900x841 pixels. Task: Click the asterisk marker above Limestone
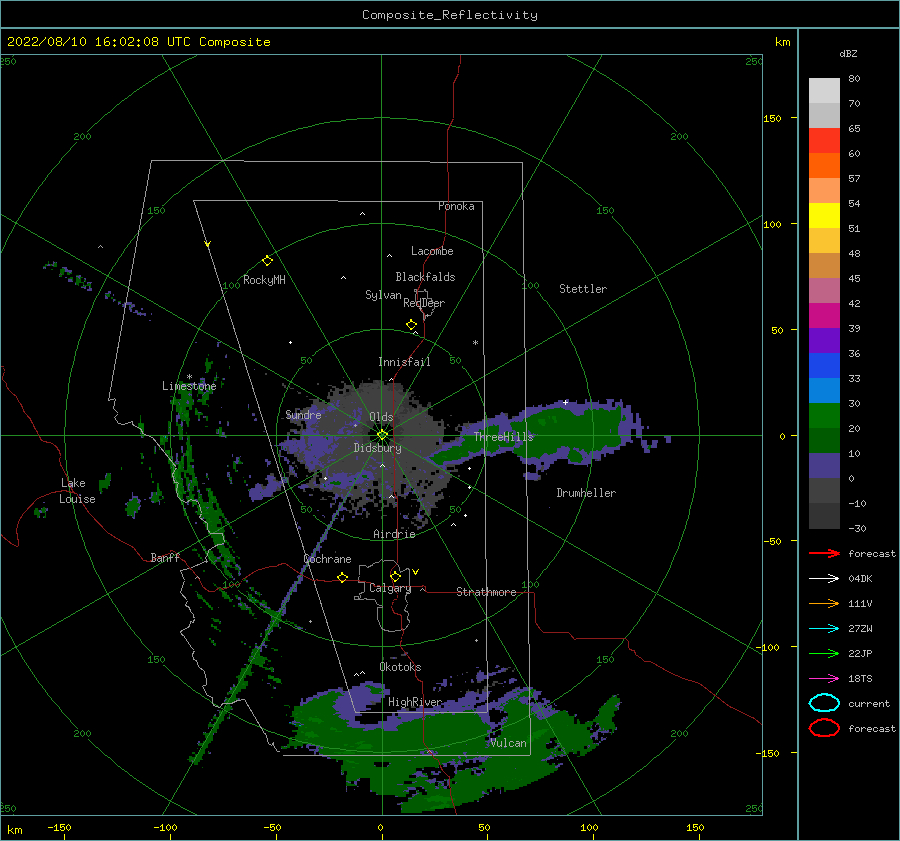point(189,377)
